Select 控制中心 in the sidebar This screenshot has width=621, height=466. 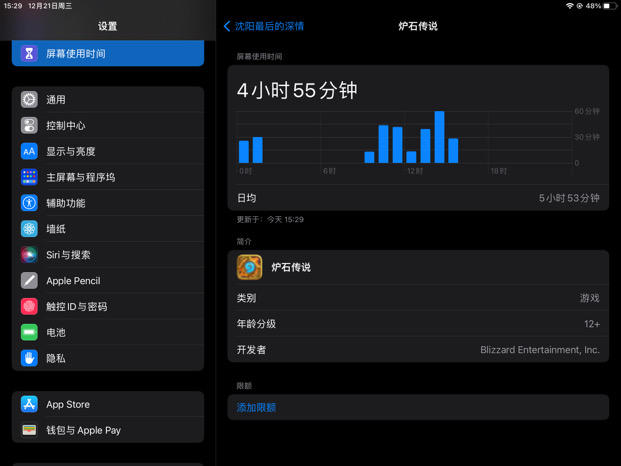(x=108, y=126)
